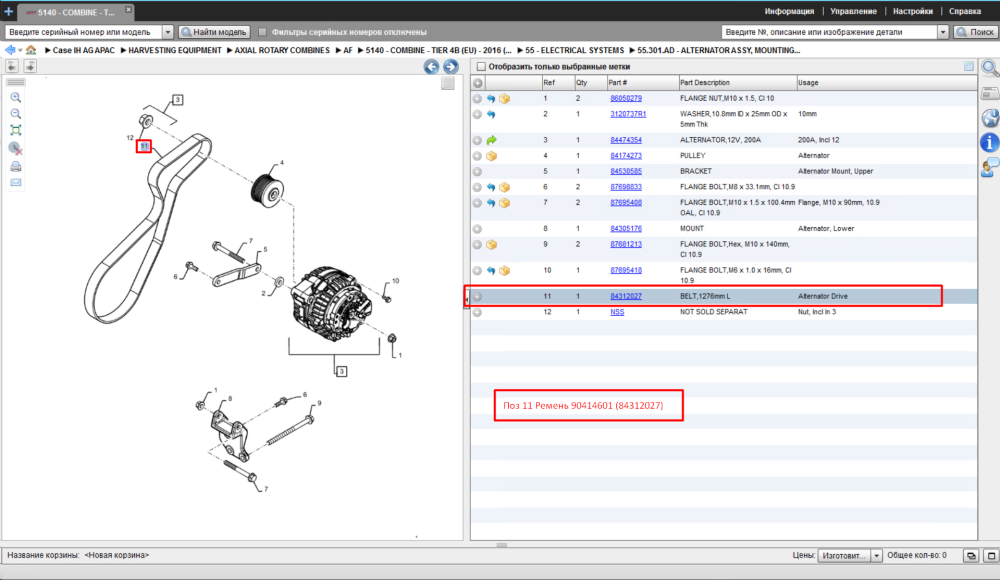Click the print diagram icon
Viewport: 1000px width, 580px height.
click(x=16, y=167)
